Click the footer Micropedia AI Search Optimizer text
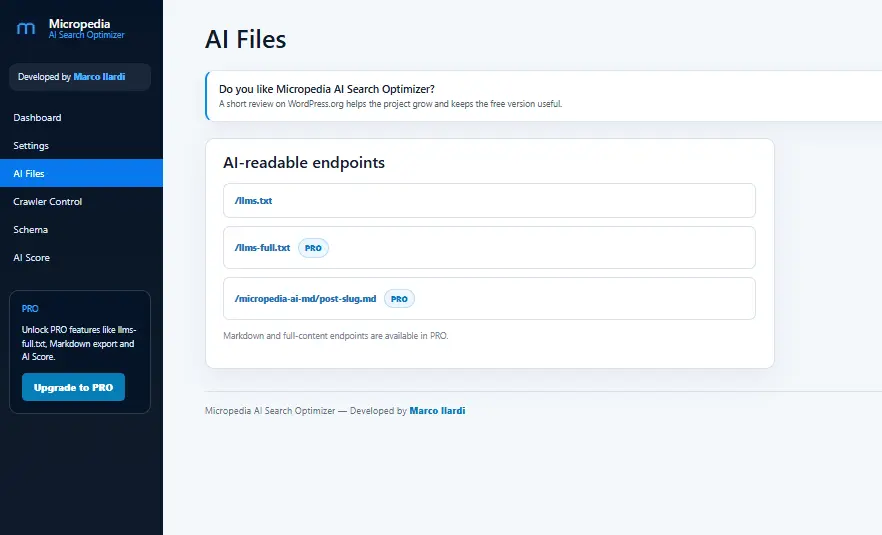 (270, 411)
